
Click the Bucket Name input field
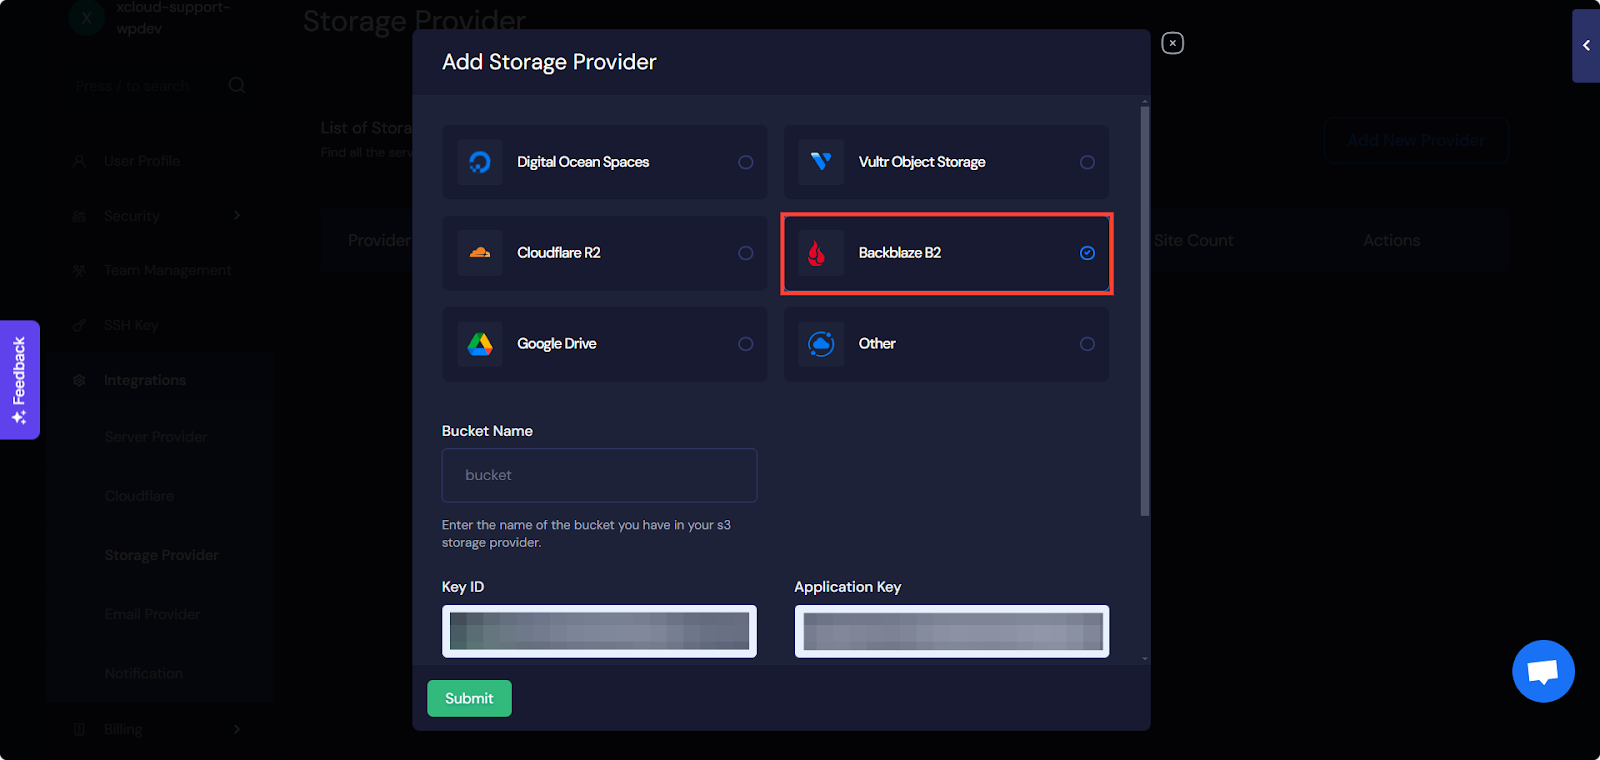pos(599,475)
